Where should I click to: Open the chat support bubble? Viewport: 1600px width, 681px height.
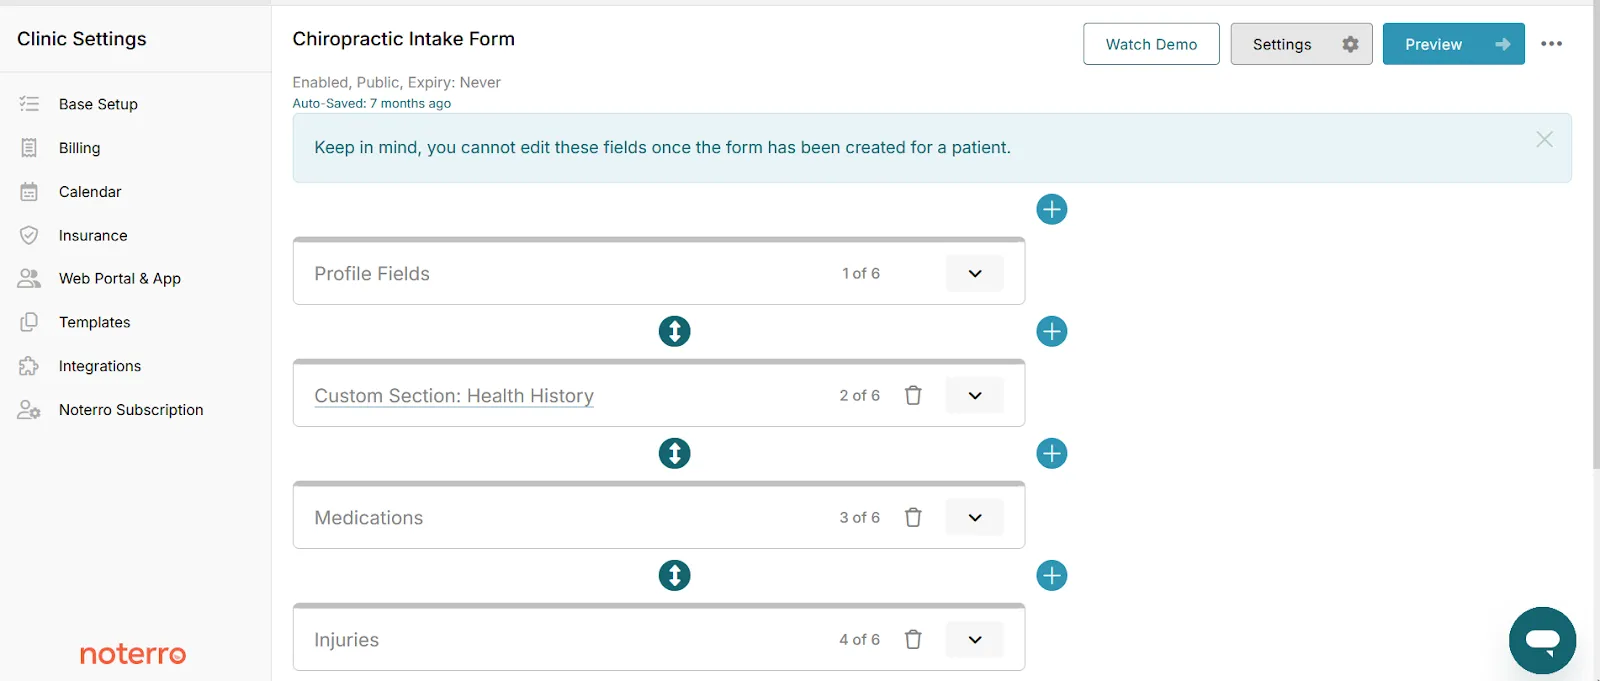[x=1542, y=640]
